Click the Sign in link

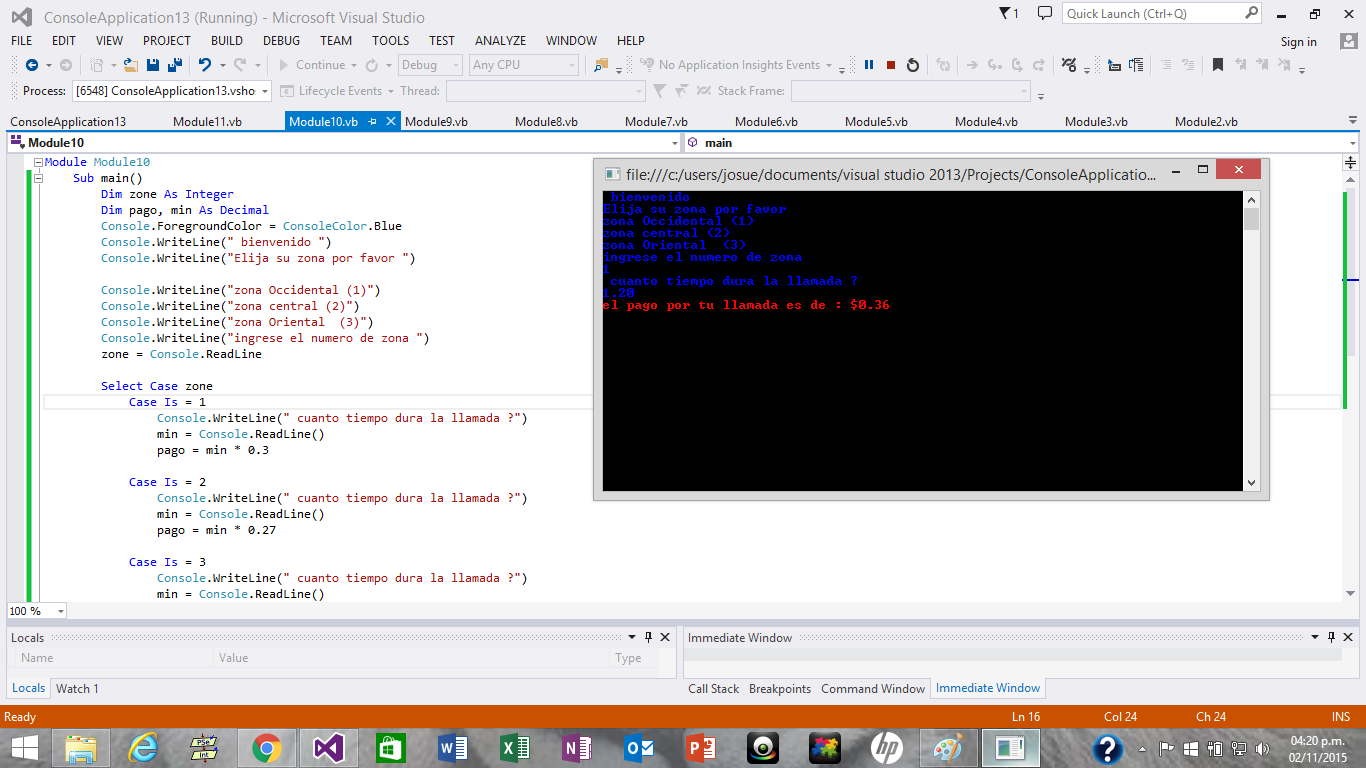pos(1298,41)
